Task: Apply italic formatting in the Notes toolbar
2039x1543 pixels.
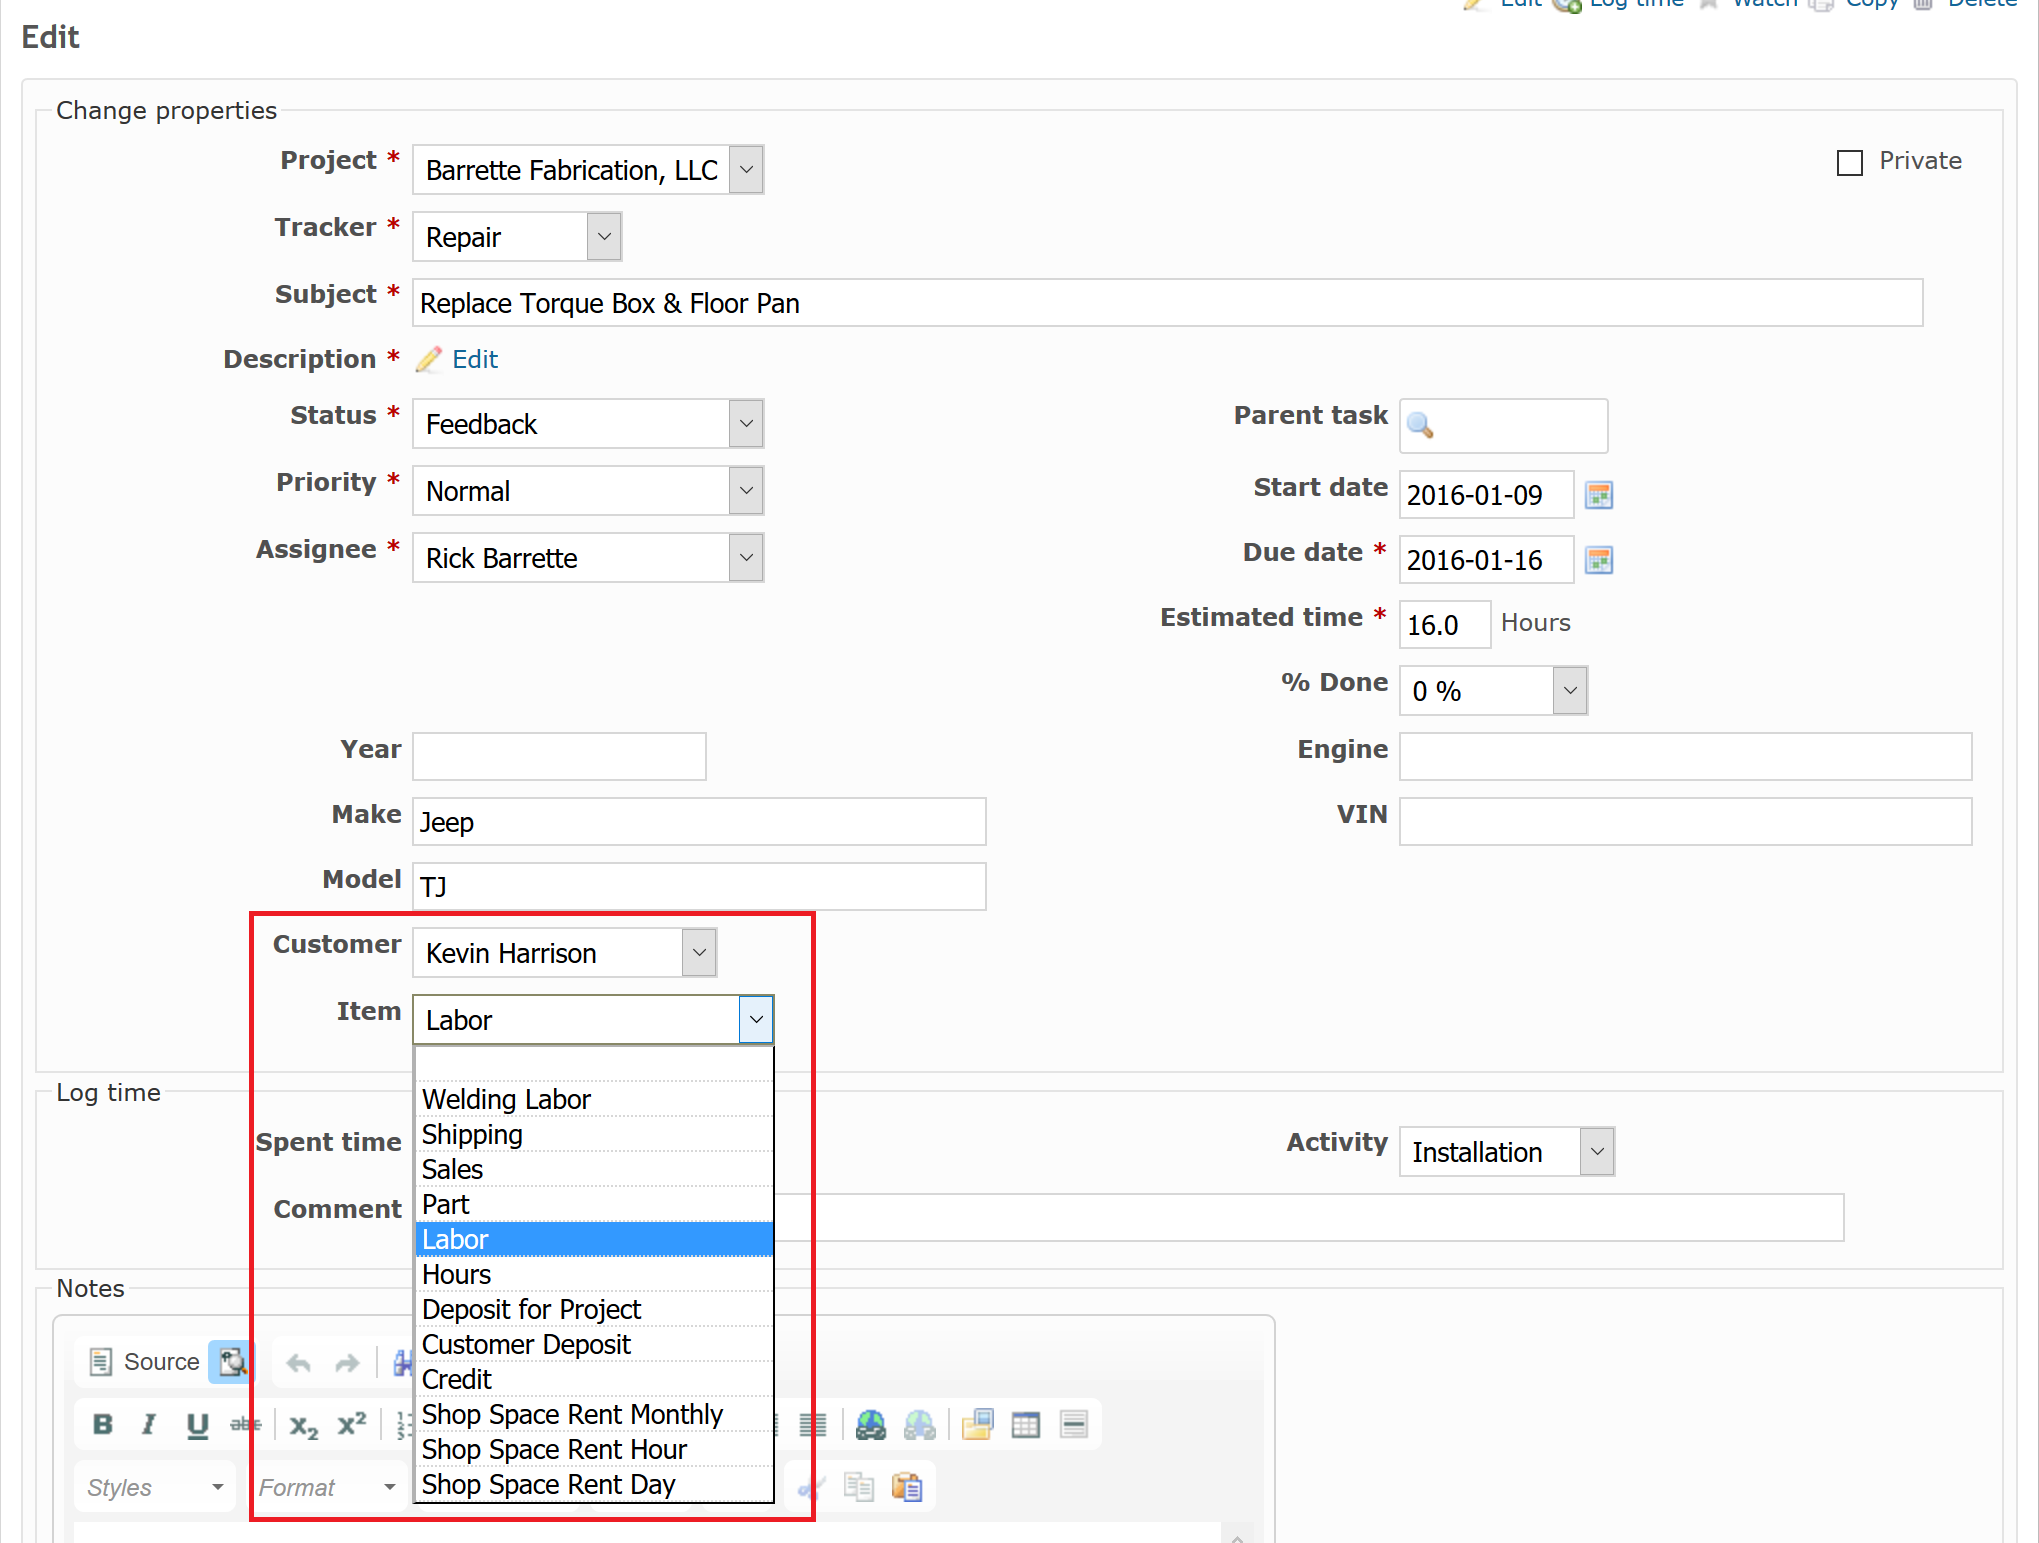Action: tap(150, 1424)
